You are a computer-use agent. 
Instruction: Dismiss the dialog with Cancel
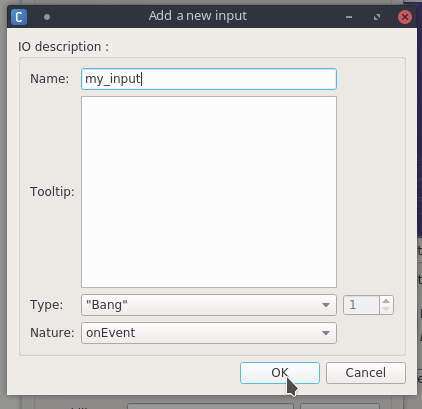(x=366, y=373)
